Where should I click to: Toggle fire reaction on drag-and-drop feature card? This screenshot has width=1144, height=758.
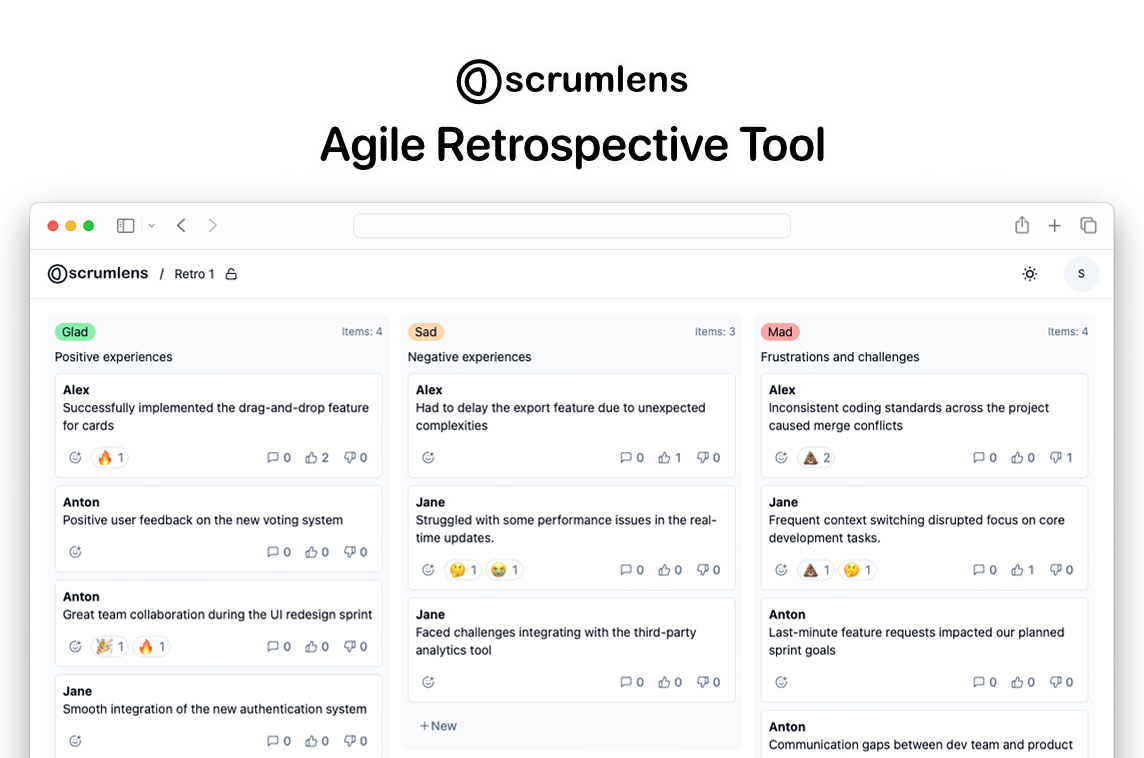click(x=110, y=457)
